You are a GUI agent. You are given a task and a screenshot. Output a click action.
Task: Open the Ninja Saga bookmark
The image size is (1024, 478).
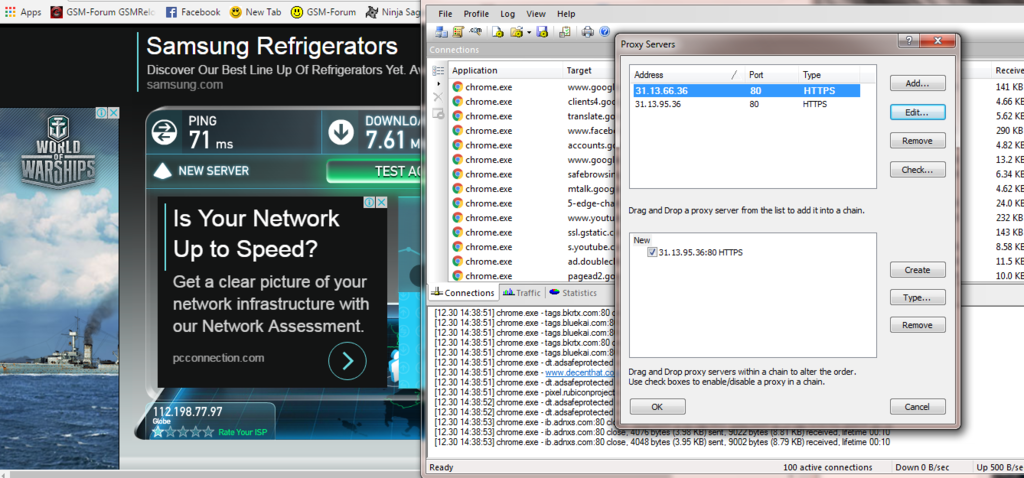pyautogui.click(x=392, y=12)
